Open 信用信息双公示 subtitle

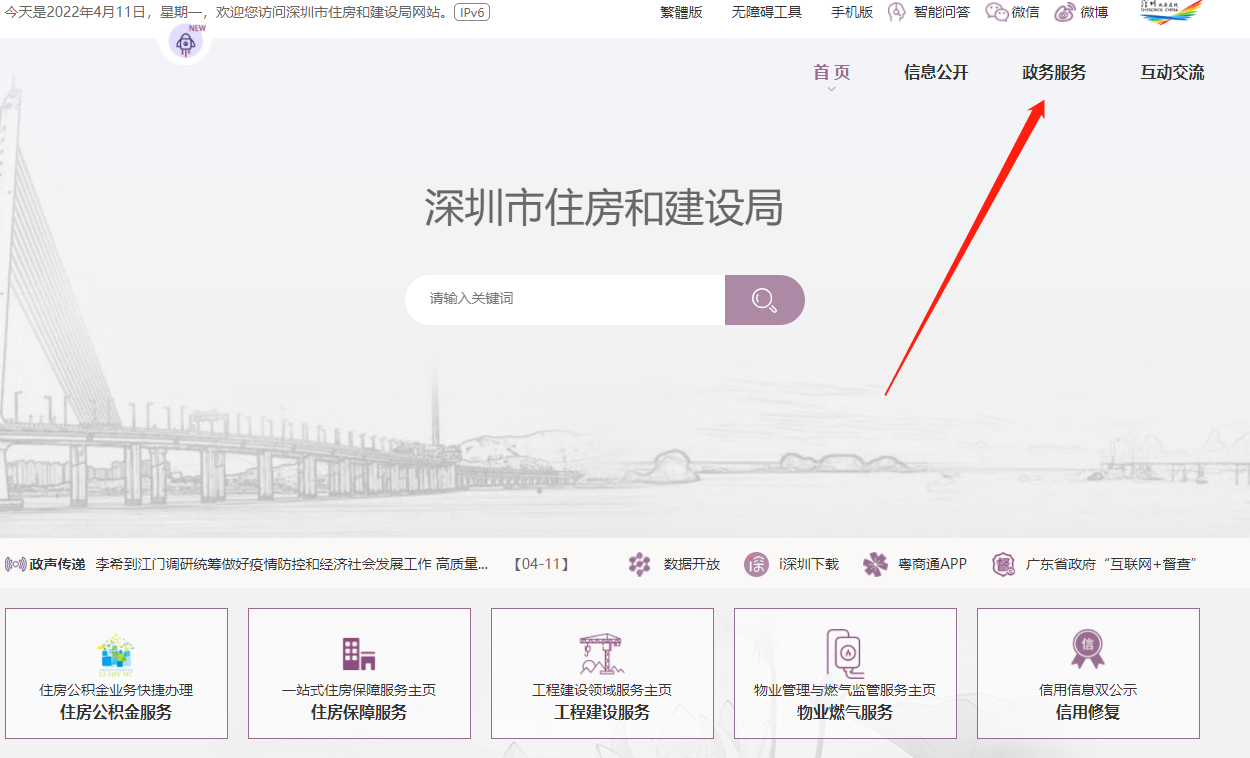[x=1088, y=690]
